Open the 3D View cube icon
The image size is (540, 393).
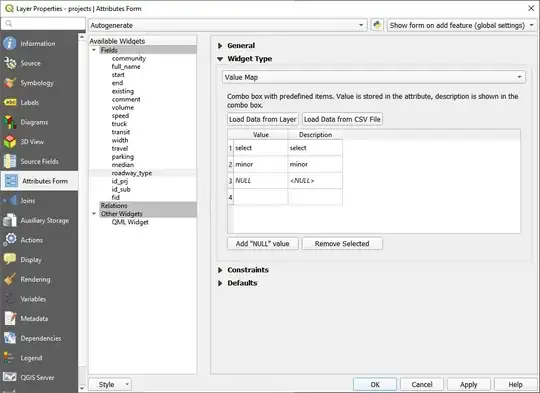point(10,142)
